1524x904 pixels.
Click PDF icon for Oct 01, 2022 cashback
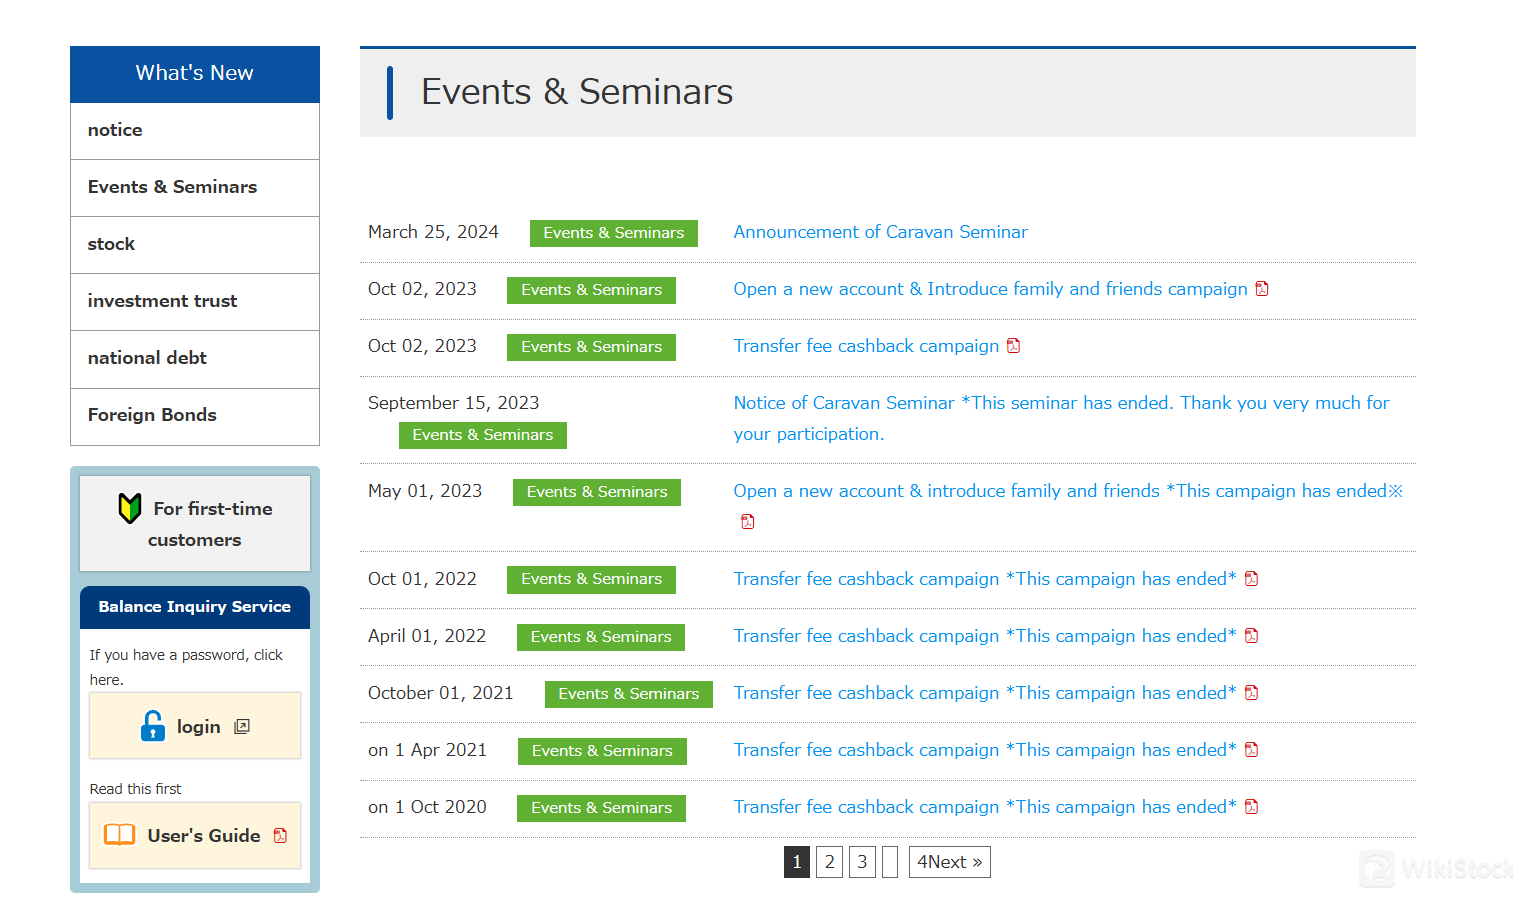(1251, 579)
